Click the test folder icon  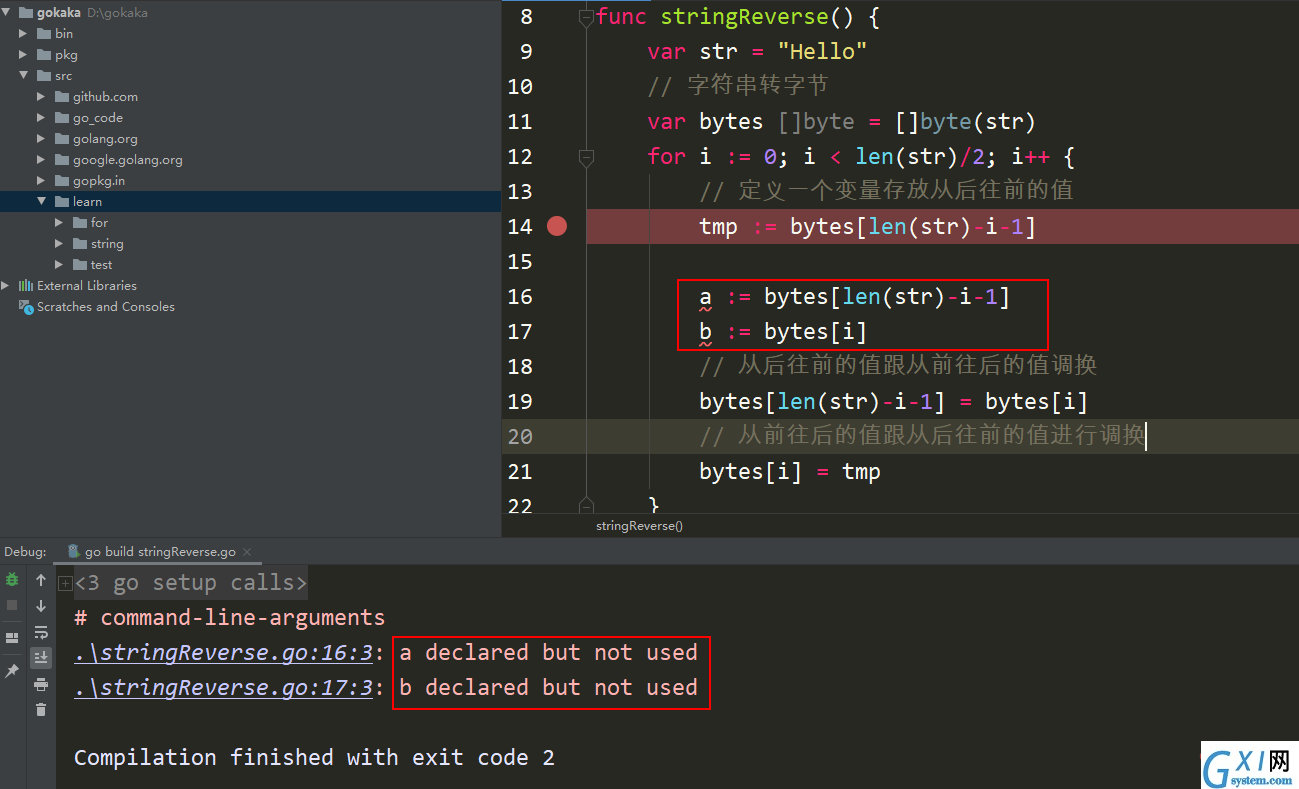(80, 265)
